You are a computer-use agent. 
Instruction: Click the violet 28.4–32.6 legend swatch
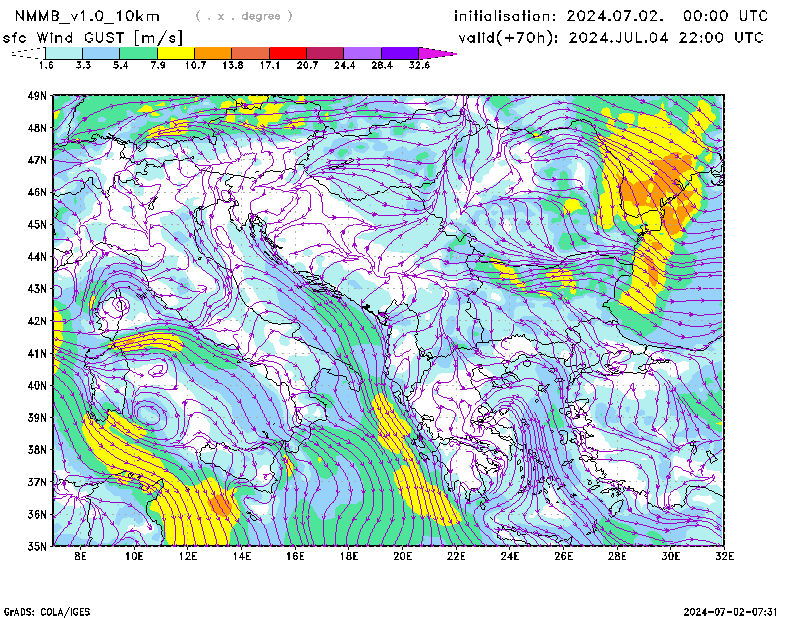pos(399,52)
